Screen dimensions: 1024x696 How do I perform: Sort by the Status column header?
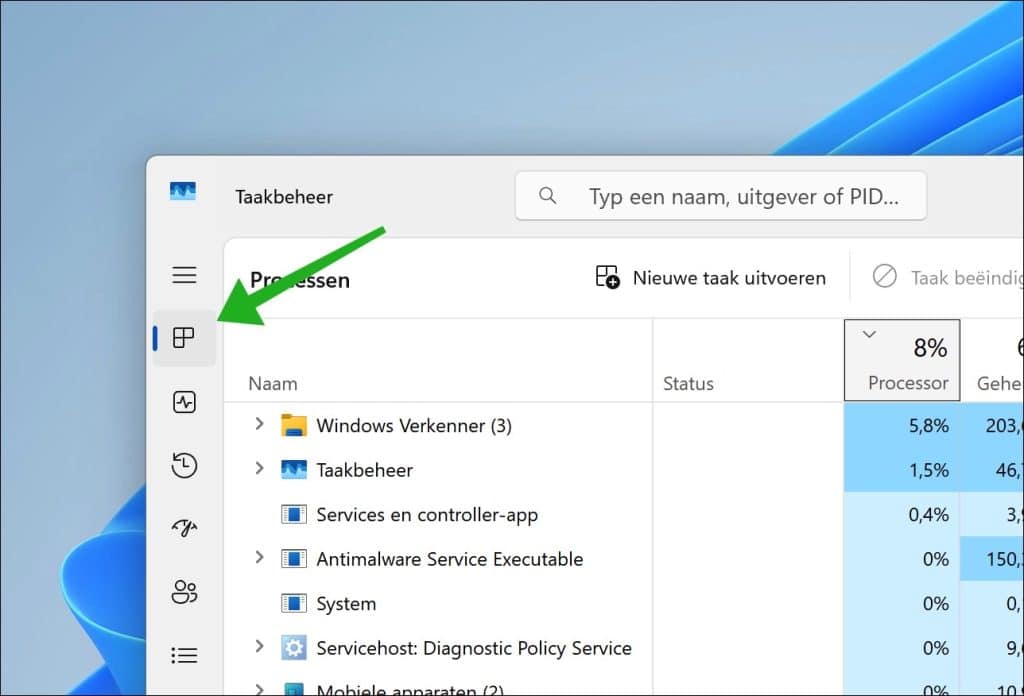pyautogui.click(x=688, y=383)
